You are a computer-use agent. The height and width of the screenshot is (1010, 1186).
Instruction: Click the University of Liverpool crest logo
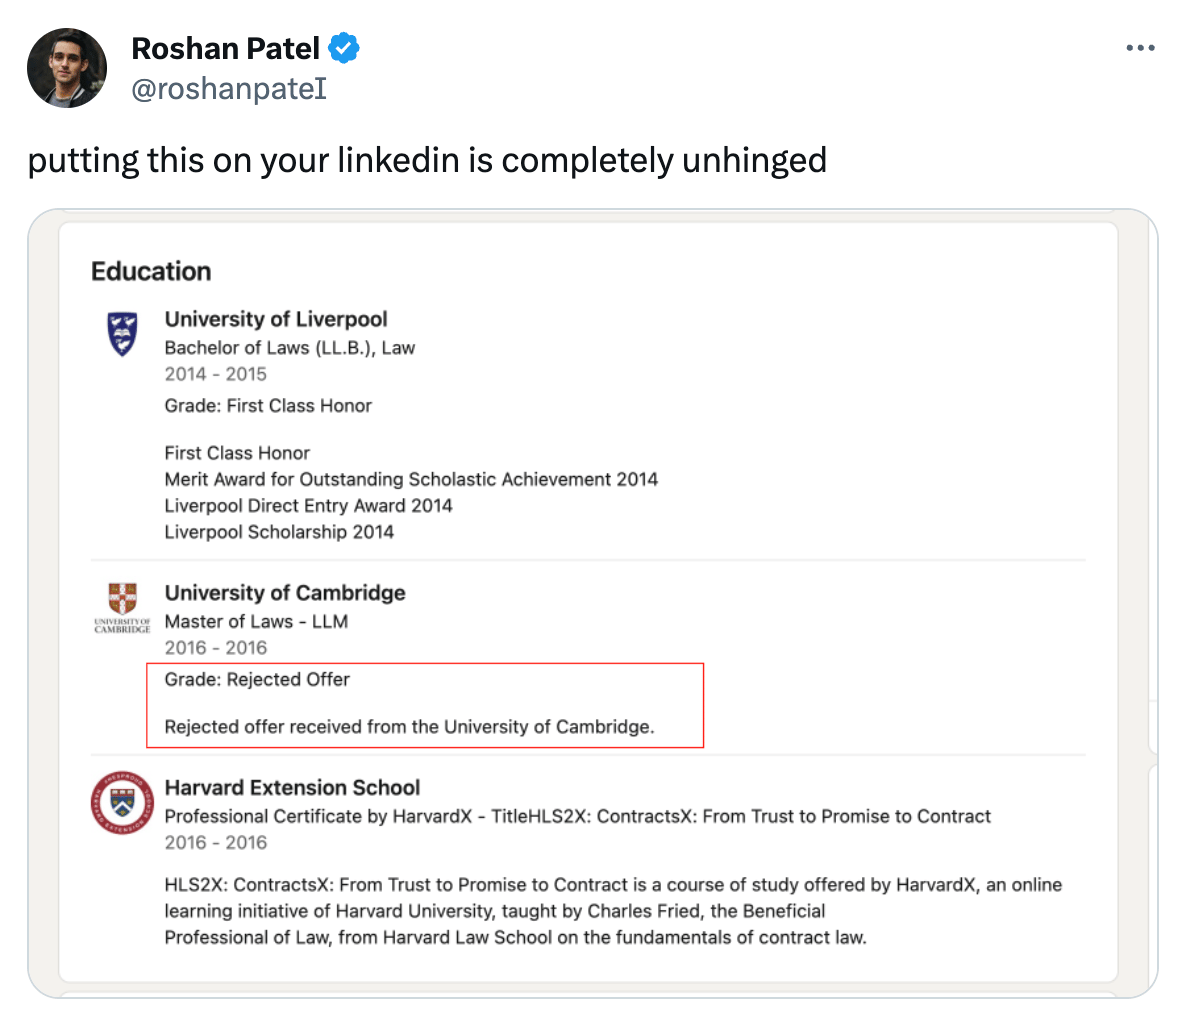[122, 333]
